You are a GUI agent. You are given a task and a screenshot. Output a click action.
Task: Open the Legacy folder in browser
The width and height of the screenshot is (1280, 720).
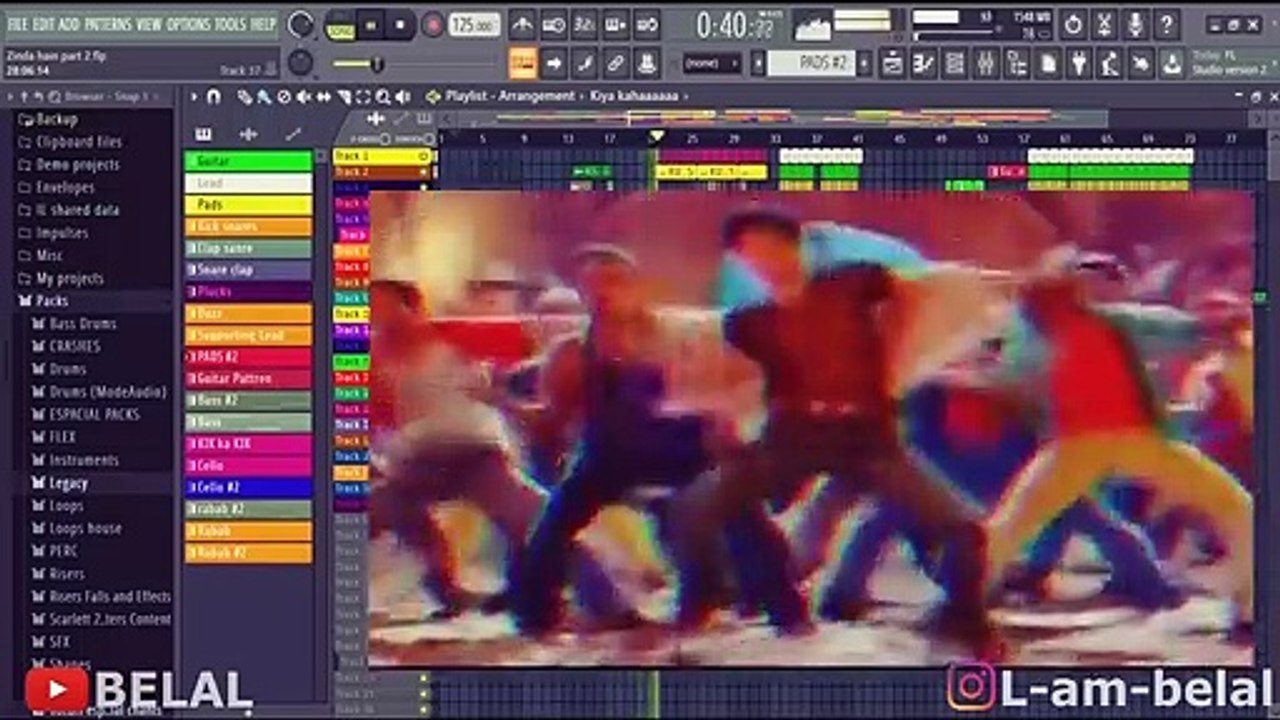click(x=68, y=483)
